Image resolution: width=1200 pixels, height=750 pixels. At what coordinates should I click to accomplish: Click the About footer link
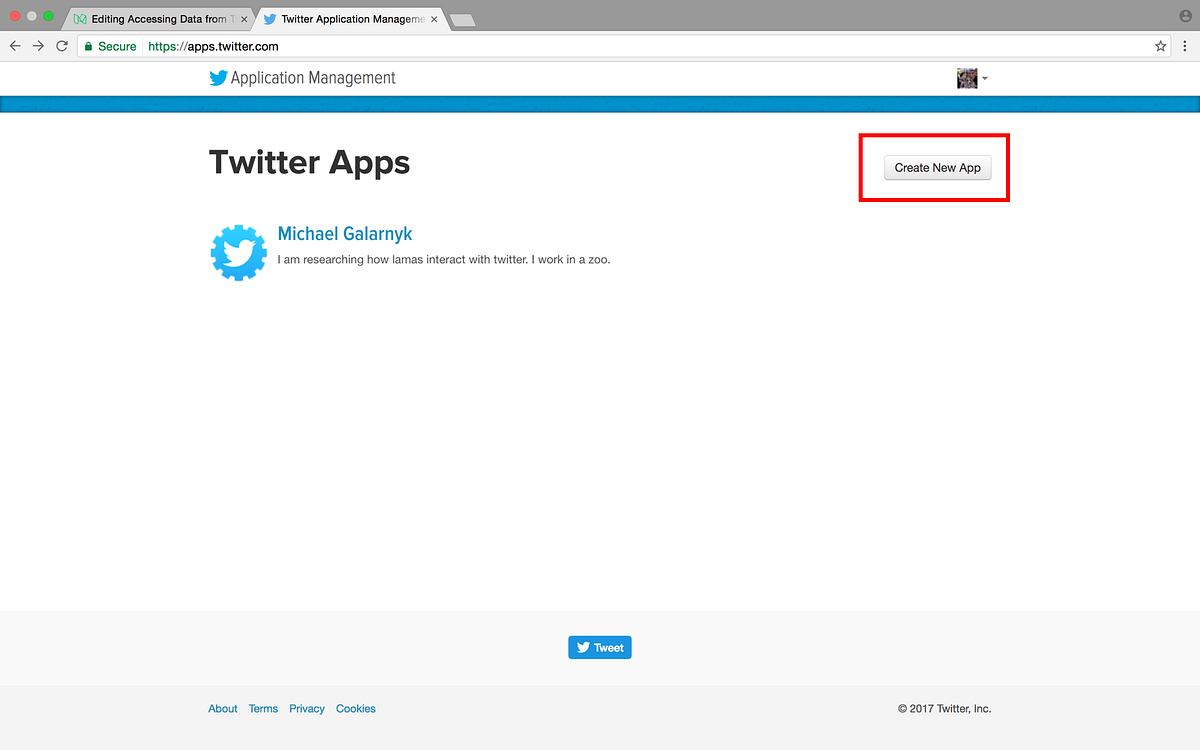222,708
